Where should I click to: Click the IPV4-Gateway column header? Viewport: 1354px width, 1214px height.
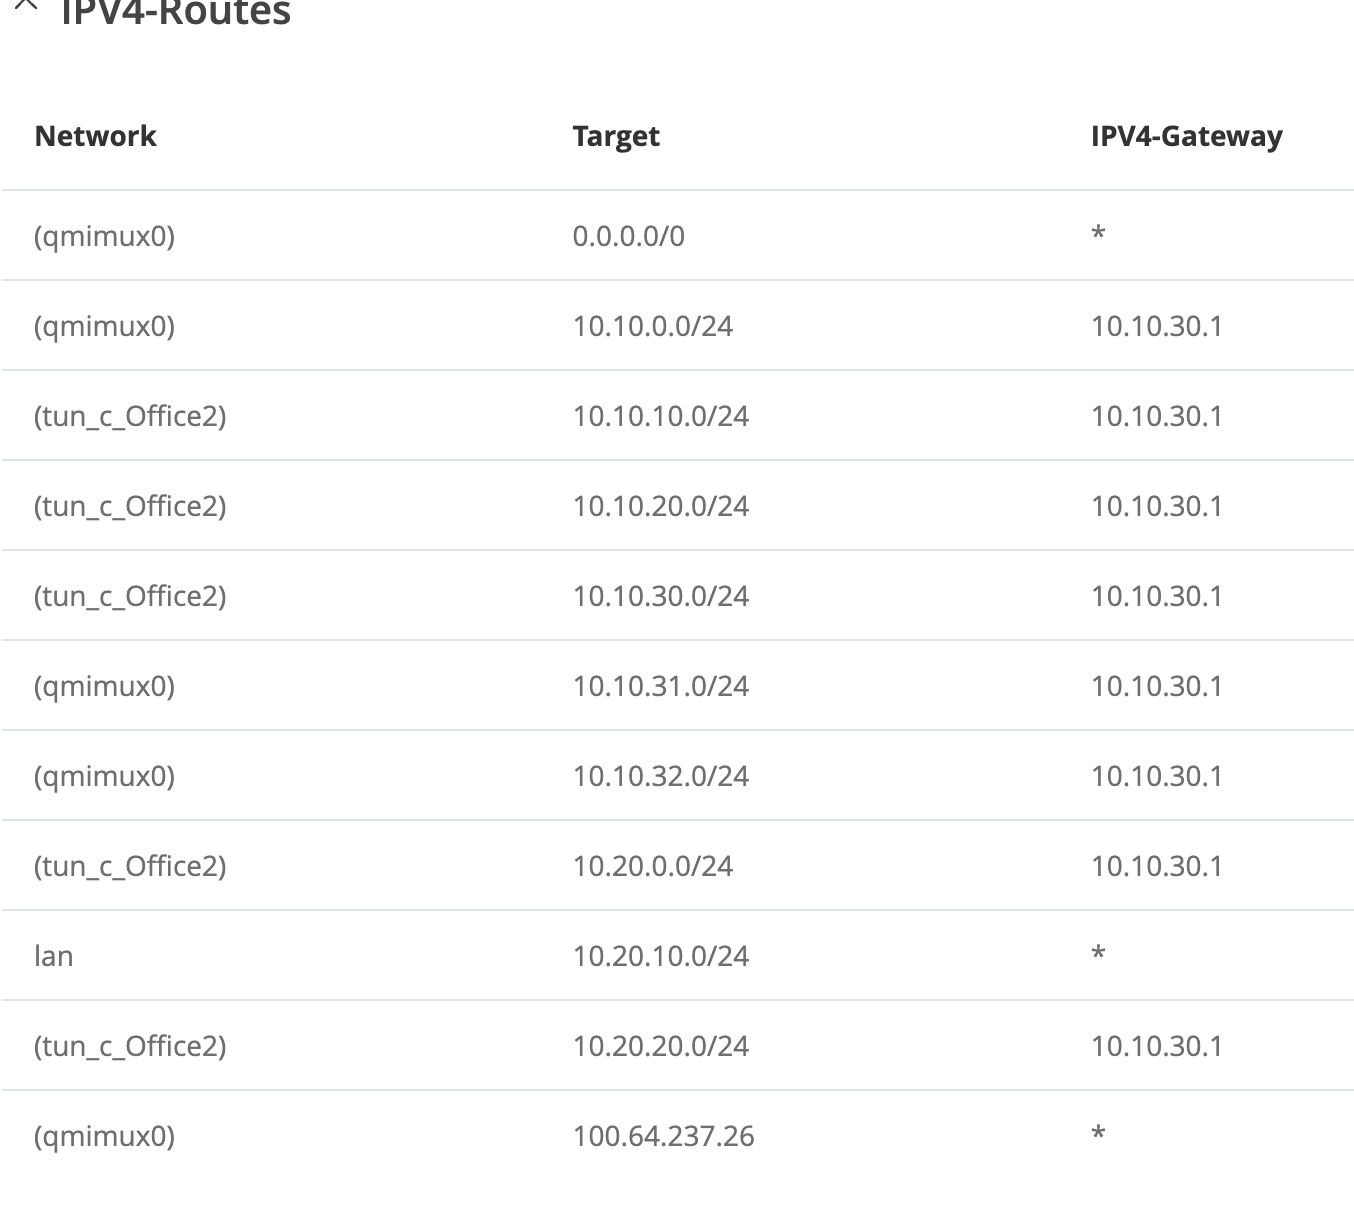click(1186, 136)
